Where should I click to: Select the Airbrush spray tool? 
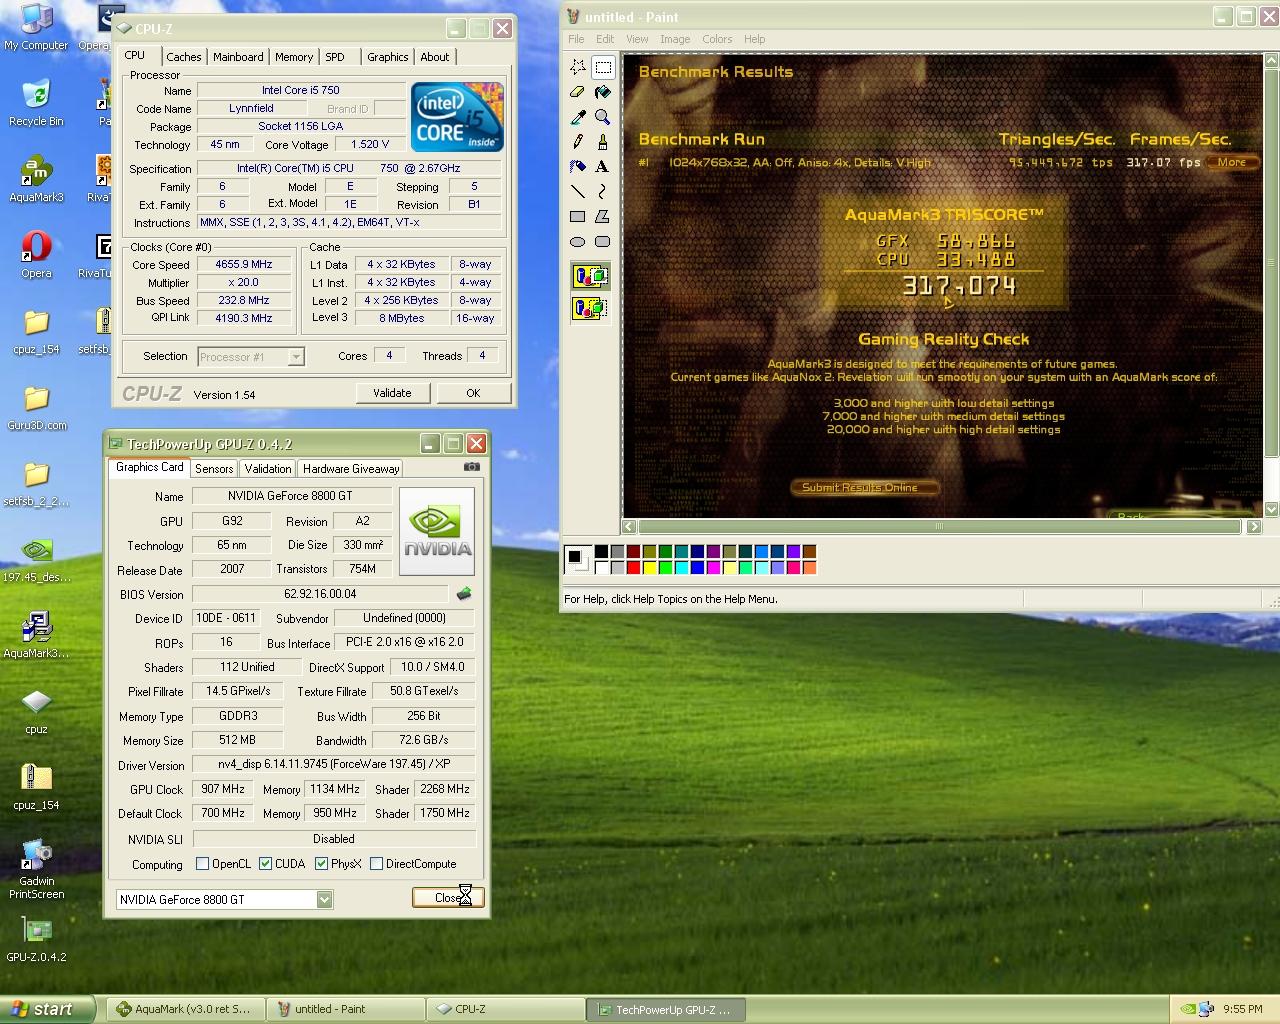(578, 167)
